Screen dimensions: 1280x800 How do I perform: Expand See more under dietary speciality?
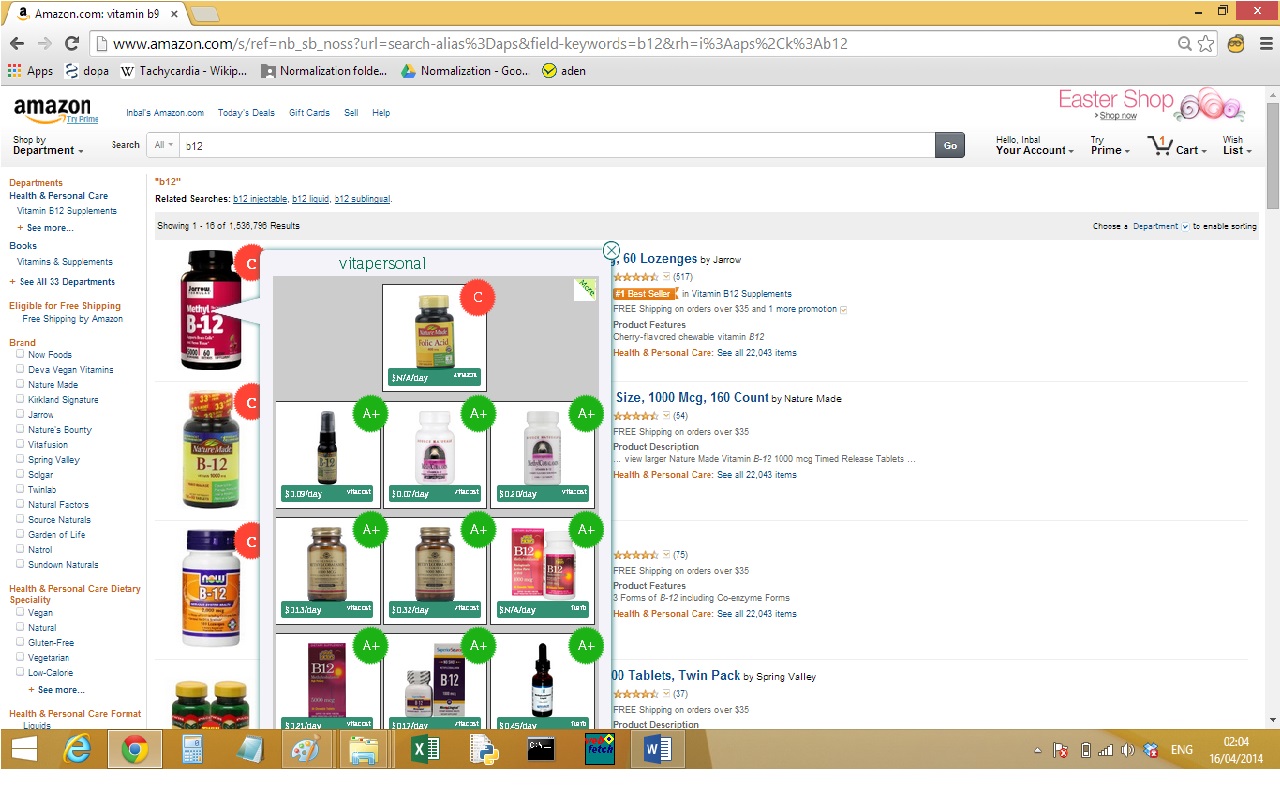coord(61,690)
